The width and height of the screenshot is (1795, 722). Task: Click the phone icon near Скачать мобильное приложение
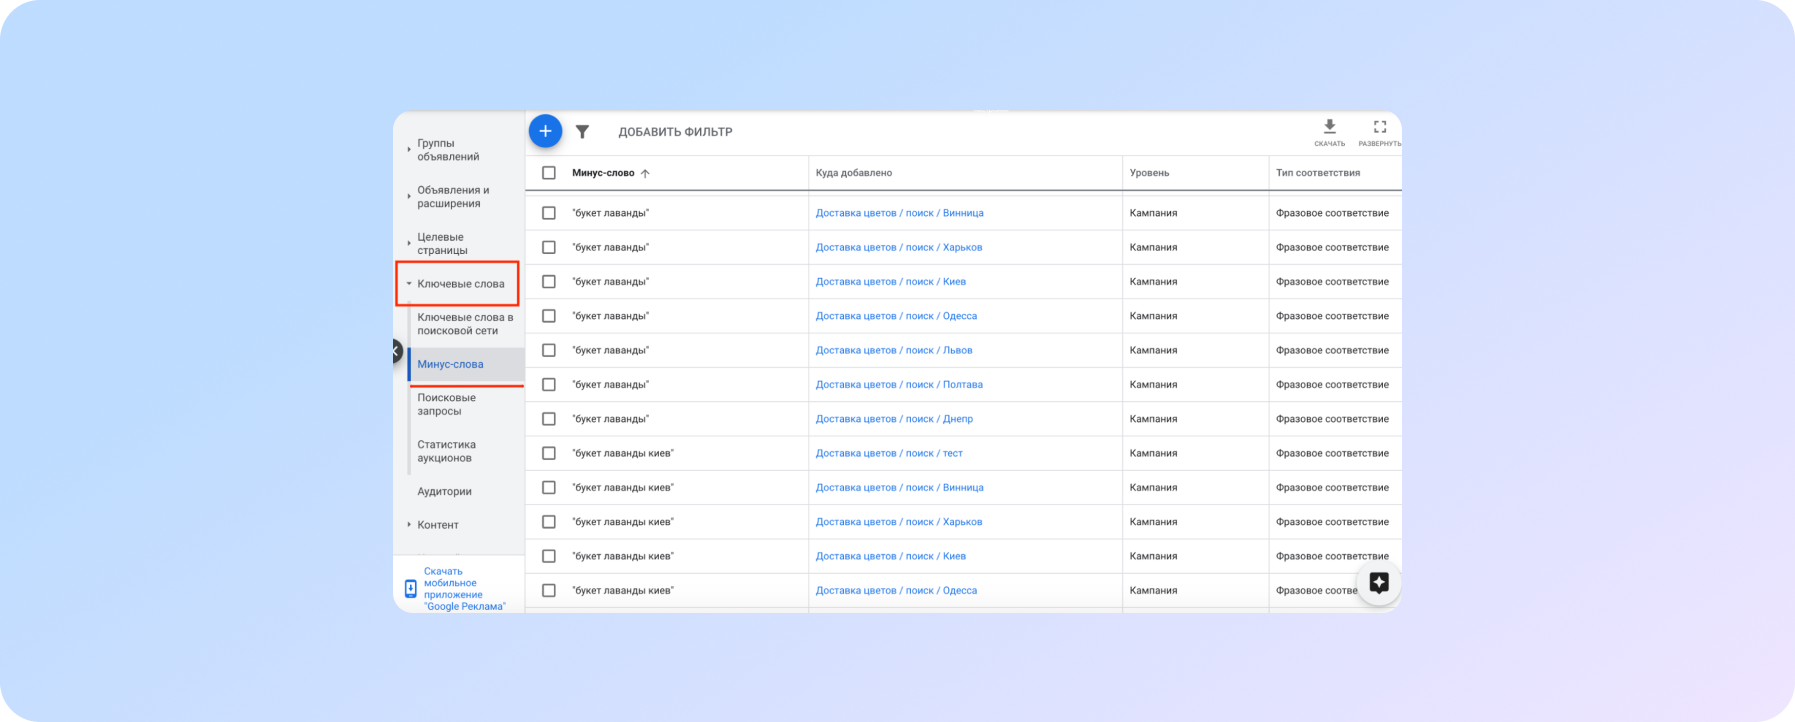(410, 588)
